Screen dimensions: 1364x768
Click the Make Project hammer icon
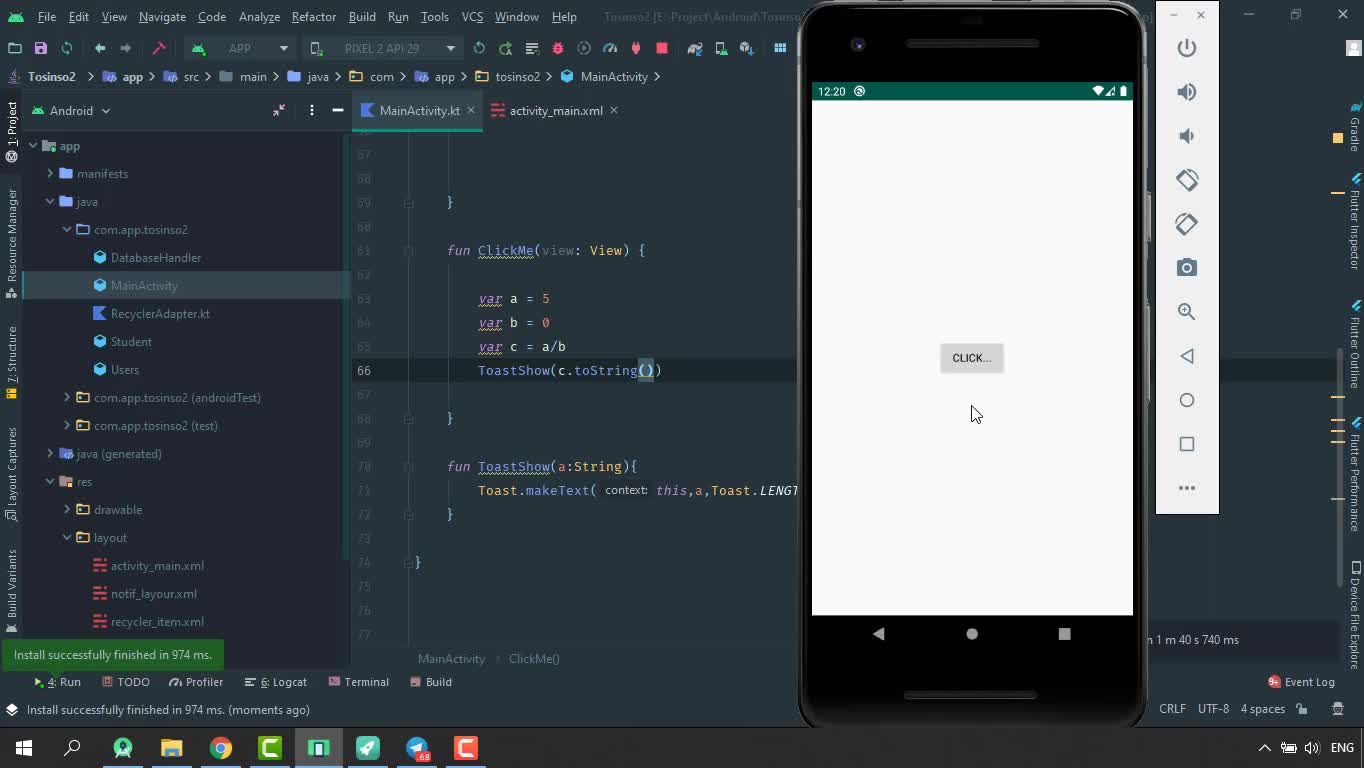point(158,48)
